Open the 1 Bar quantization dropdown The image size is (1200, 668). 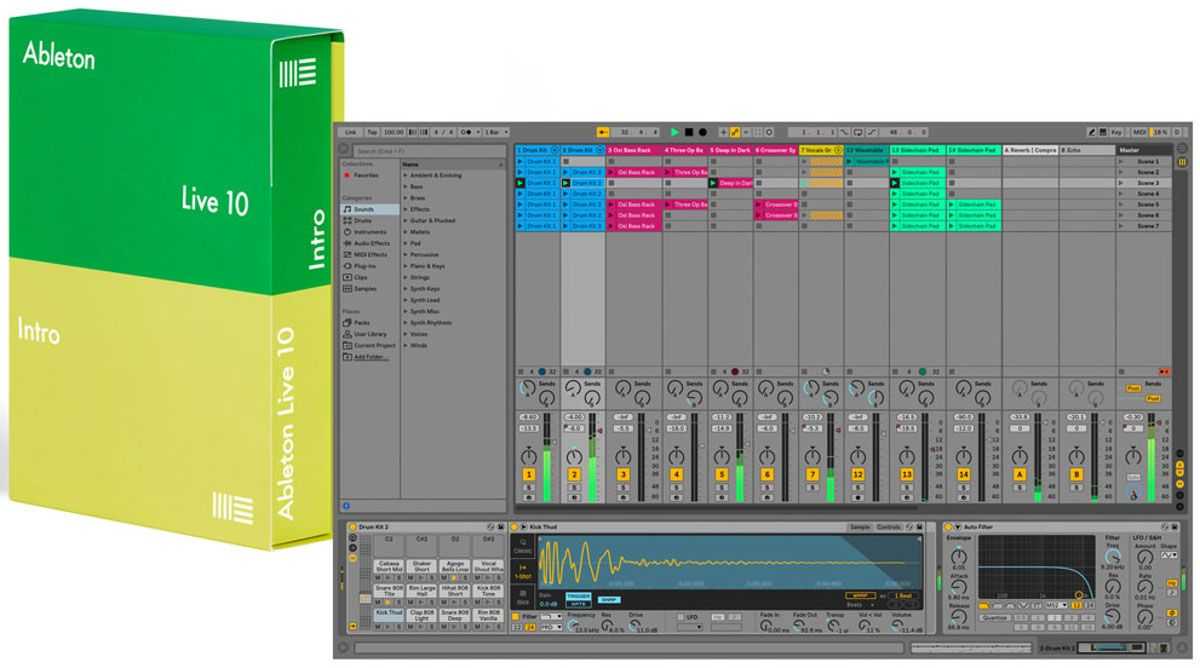[497, 132]
